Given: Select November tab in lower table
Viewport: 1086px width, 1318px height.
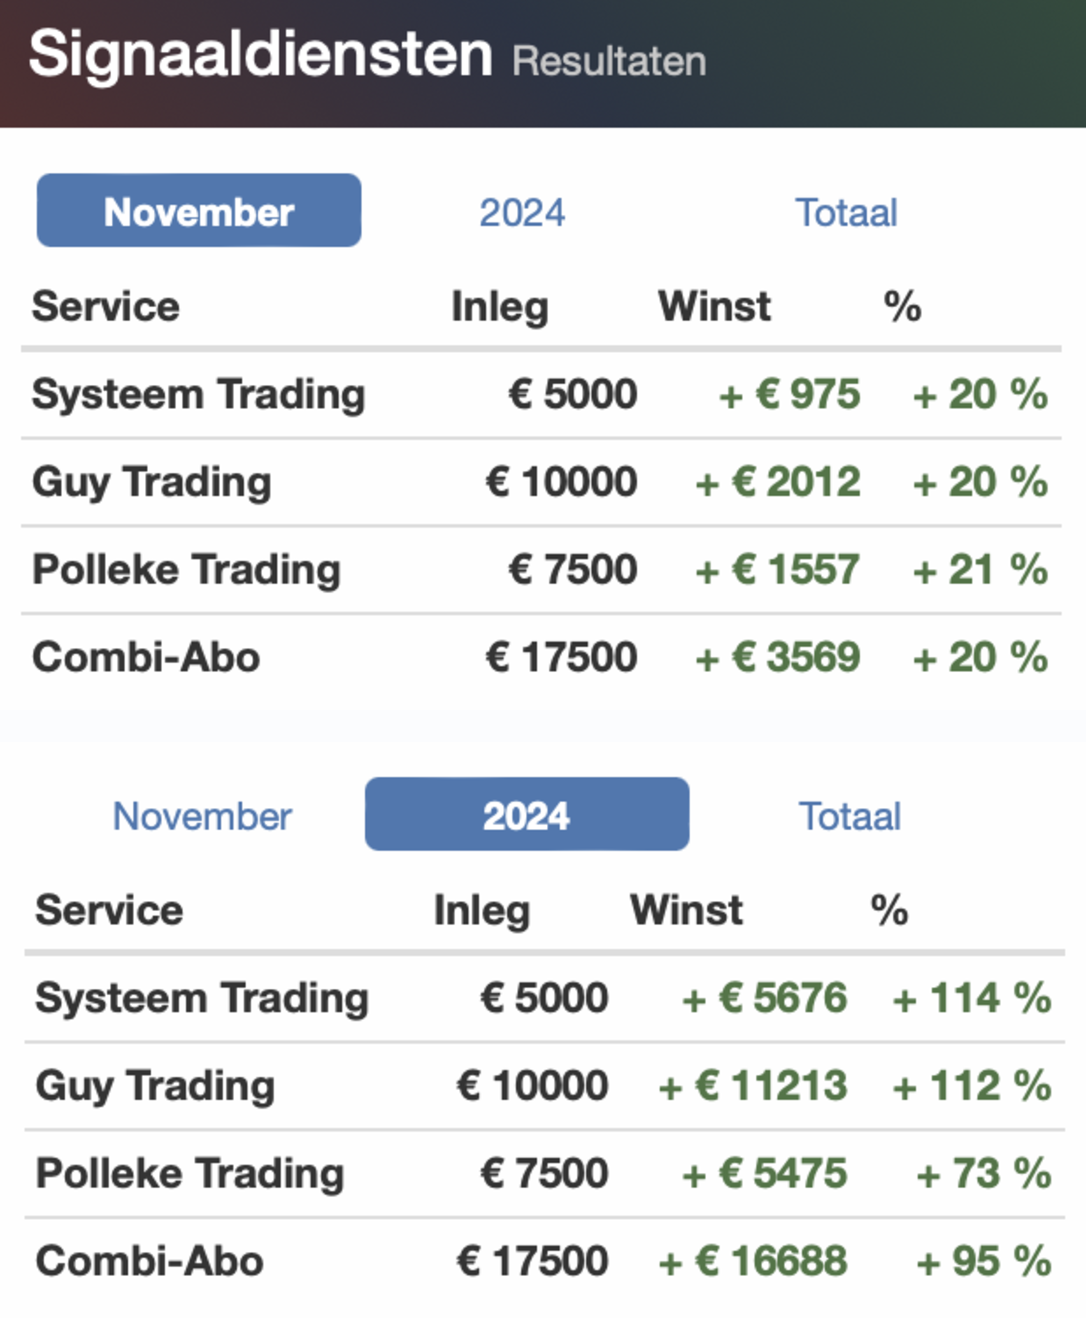Looking at the screenshot, I should tap(202, 816).
